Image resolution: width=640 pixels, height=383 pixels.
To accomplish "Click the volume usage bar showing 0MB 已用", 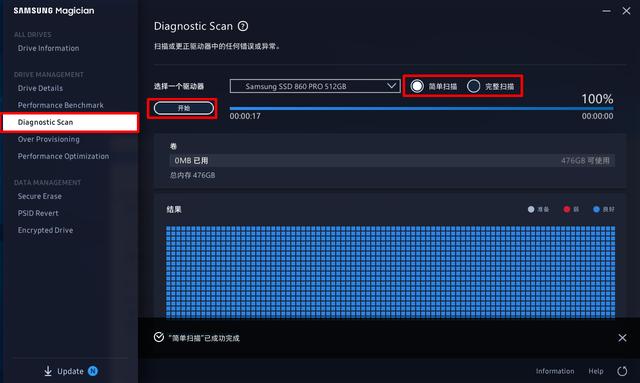I will point(392,160).
